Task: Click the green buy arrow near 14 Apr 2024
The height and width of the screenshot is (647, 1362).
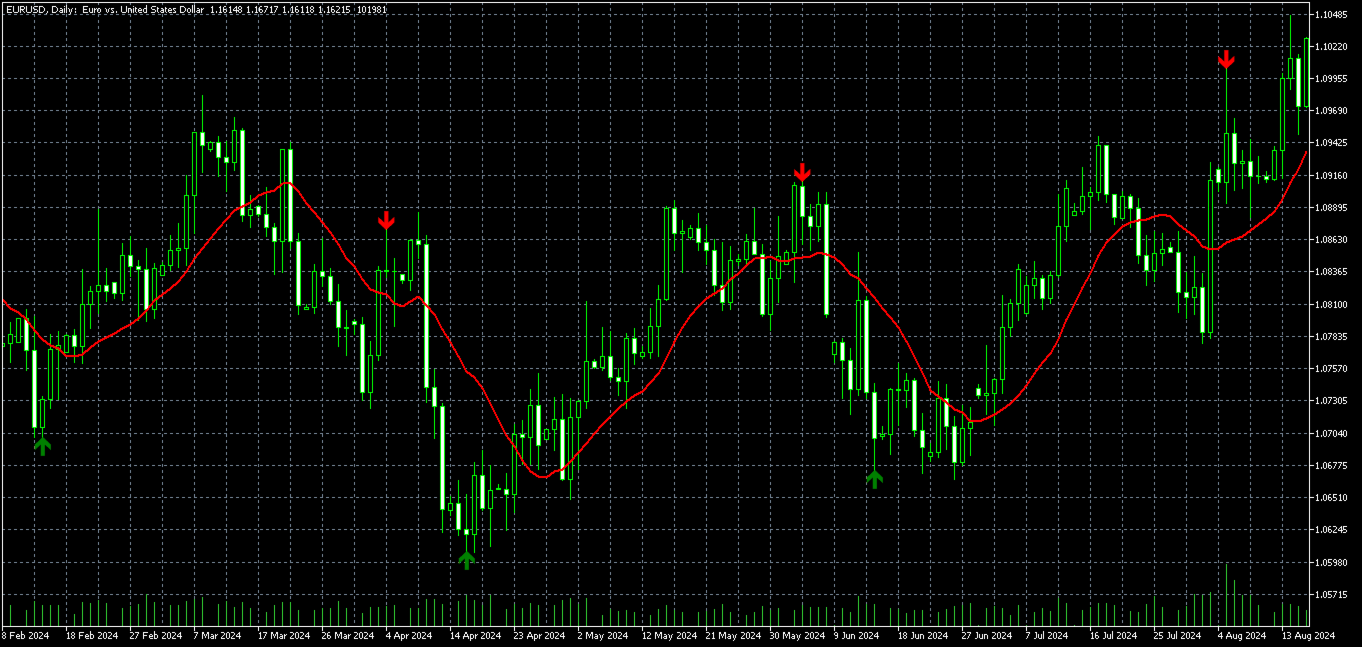Action: pyautogui.click(x=468, y=559)
